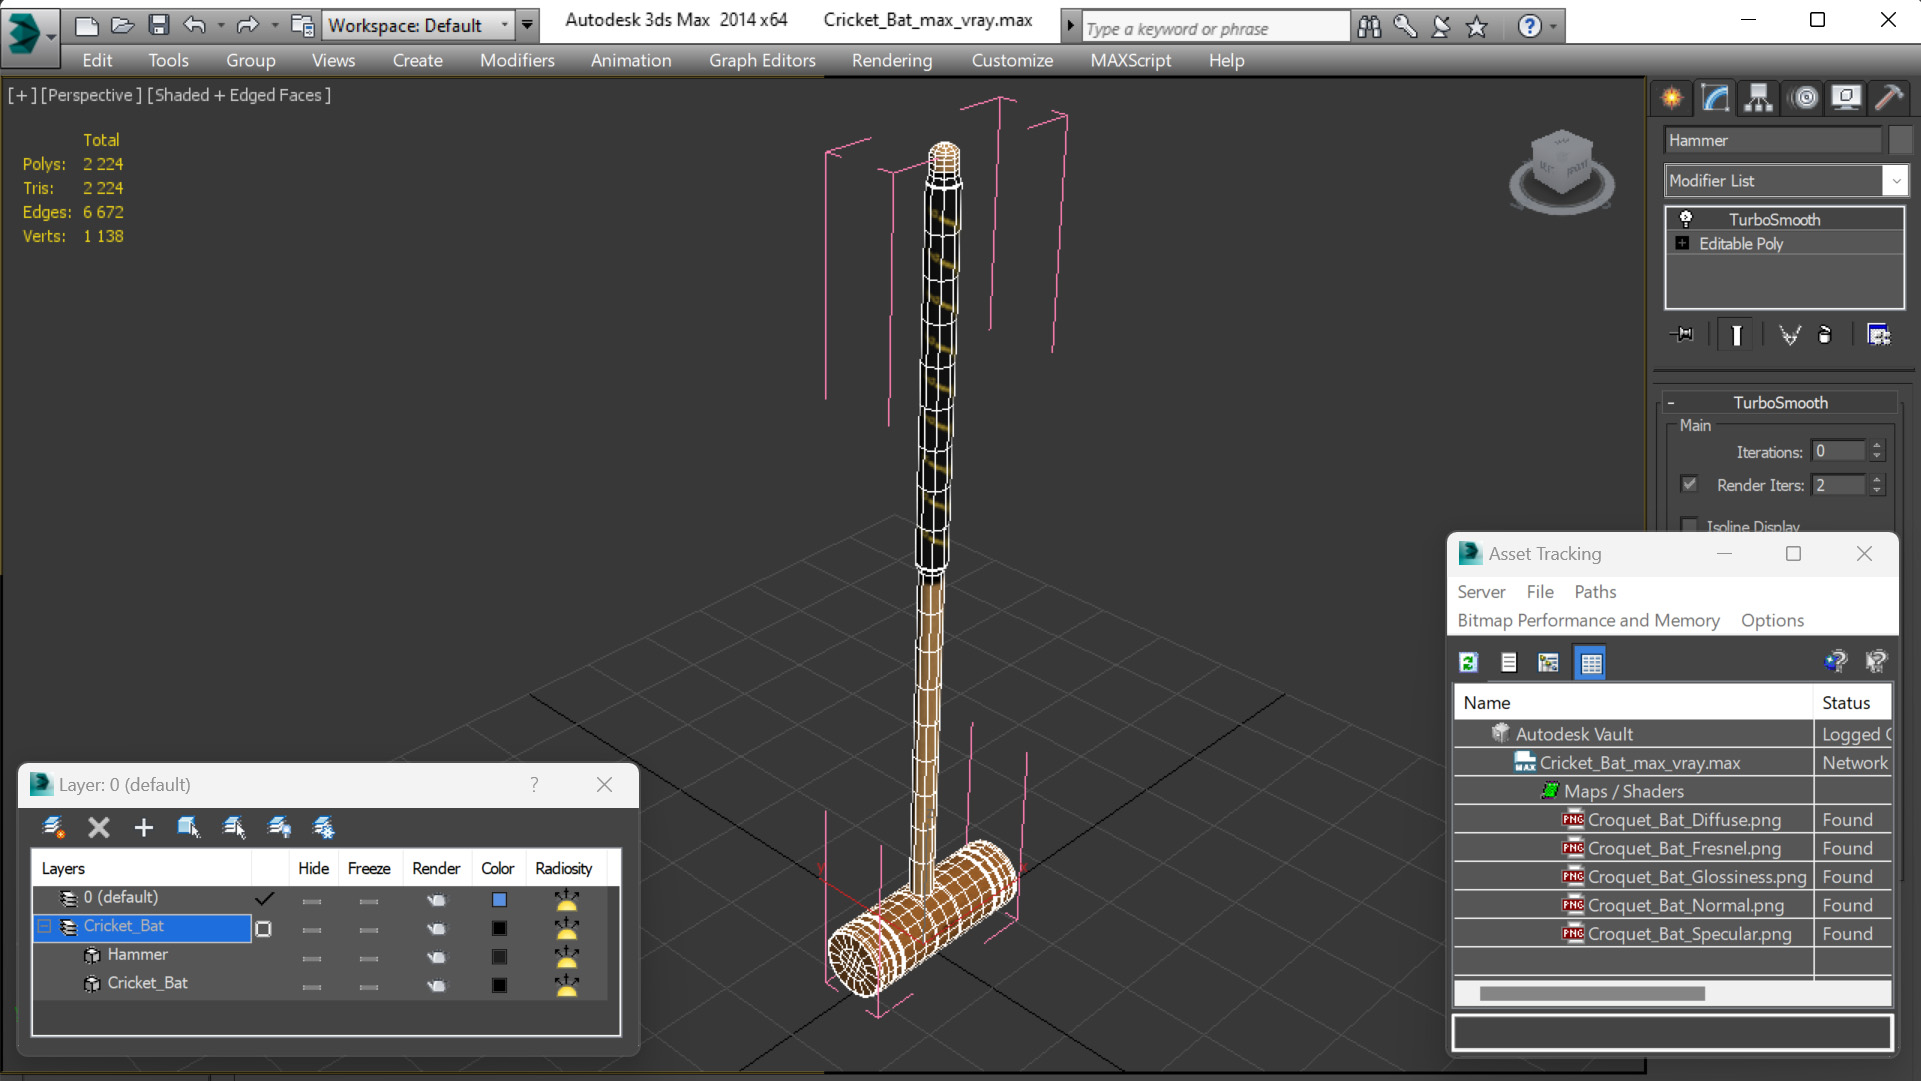Viewport: 1921px width, 1081px height.
Task: Open the Workspace: Default dropdown
Action: point(419,25)
